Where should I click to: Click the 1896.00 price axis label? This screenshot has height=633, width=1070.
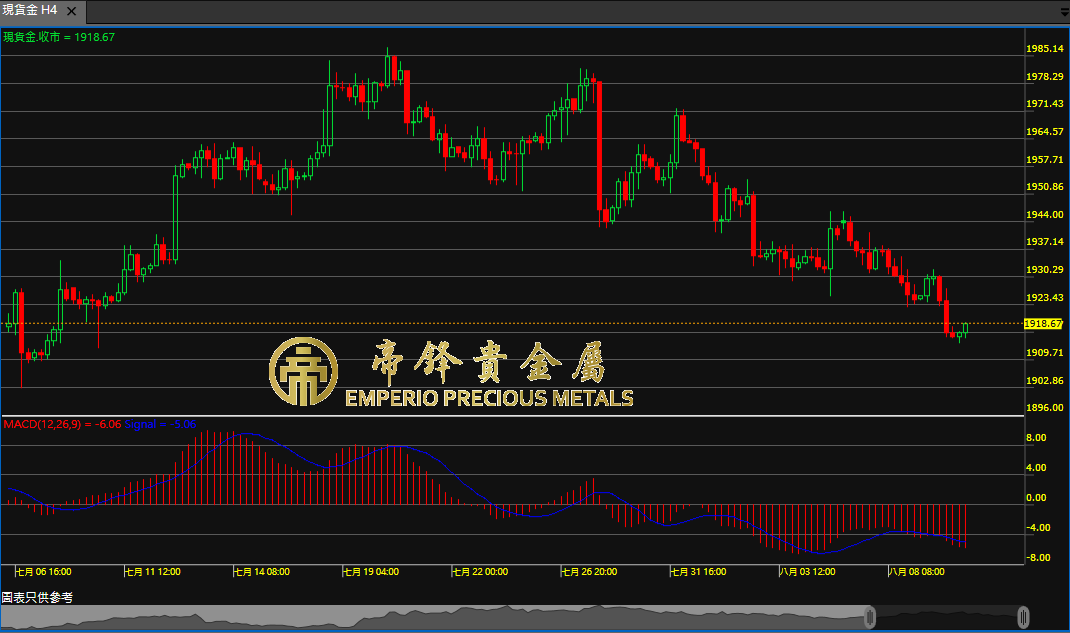tap(1045, 407)
